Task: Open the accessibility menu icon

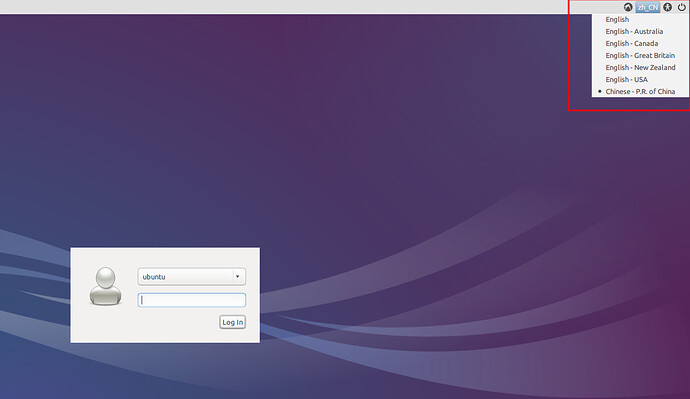Action: 668,7
